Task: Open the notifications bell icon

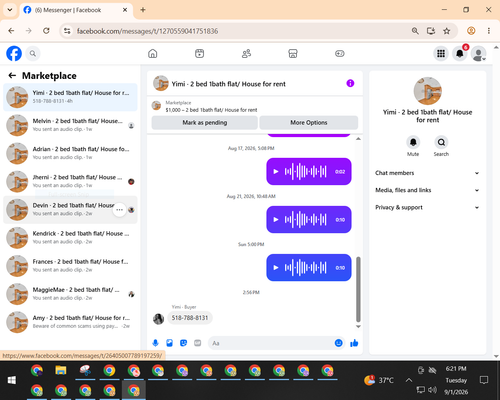Action: (x=460, y=53)
